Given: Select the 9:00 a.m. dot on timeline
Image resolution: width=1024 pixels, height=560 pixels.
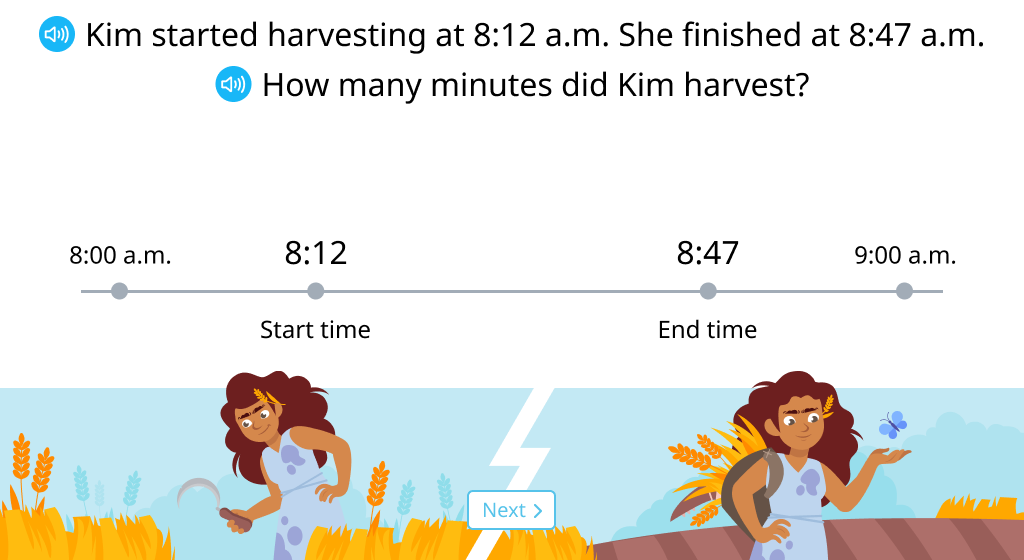Looking at the screenshot, I should point(904,291).
